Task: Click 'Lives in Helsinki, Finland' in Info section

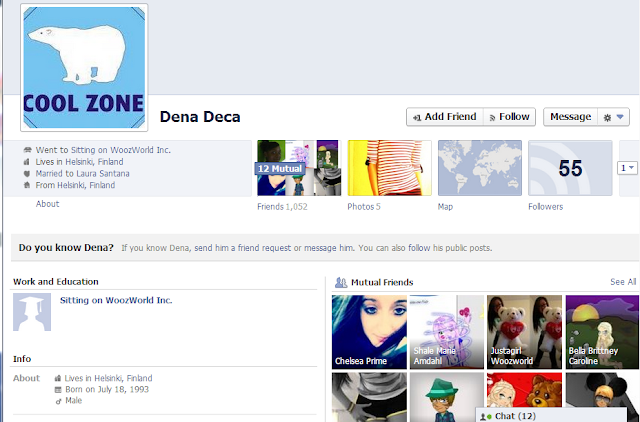Action: coord(109,378)
